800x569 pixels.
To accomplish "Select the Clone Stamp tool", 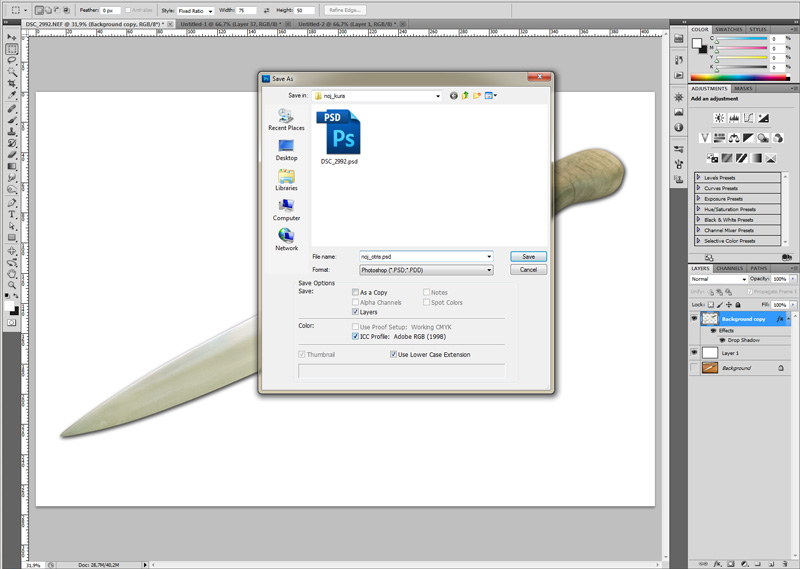I will [12, 132].
